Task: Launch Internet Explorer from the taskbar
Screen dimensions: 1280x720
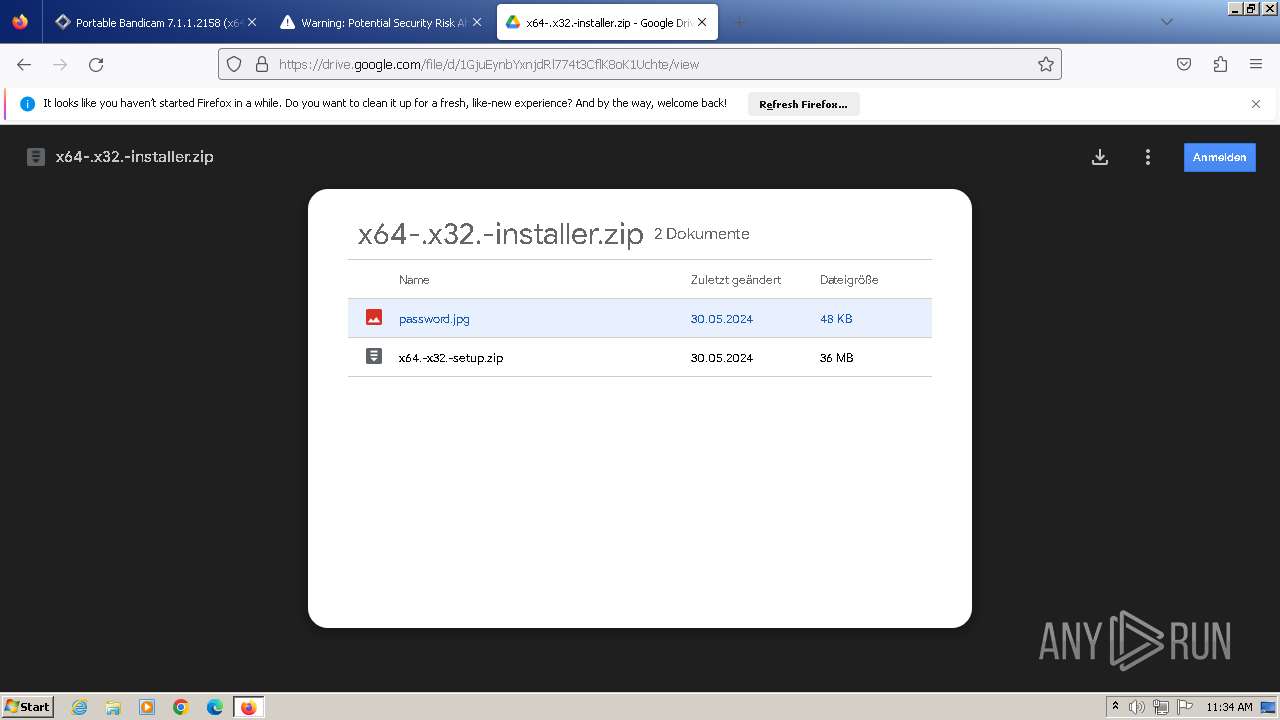Action: [x=79, y=707]
